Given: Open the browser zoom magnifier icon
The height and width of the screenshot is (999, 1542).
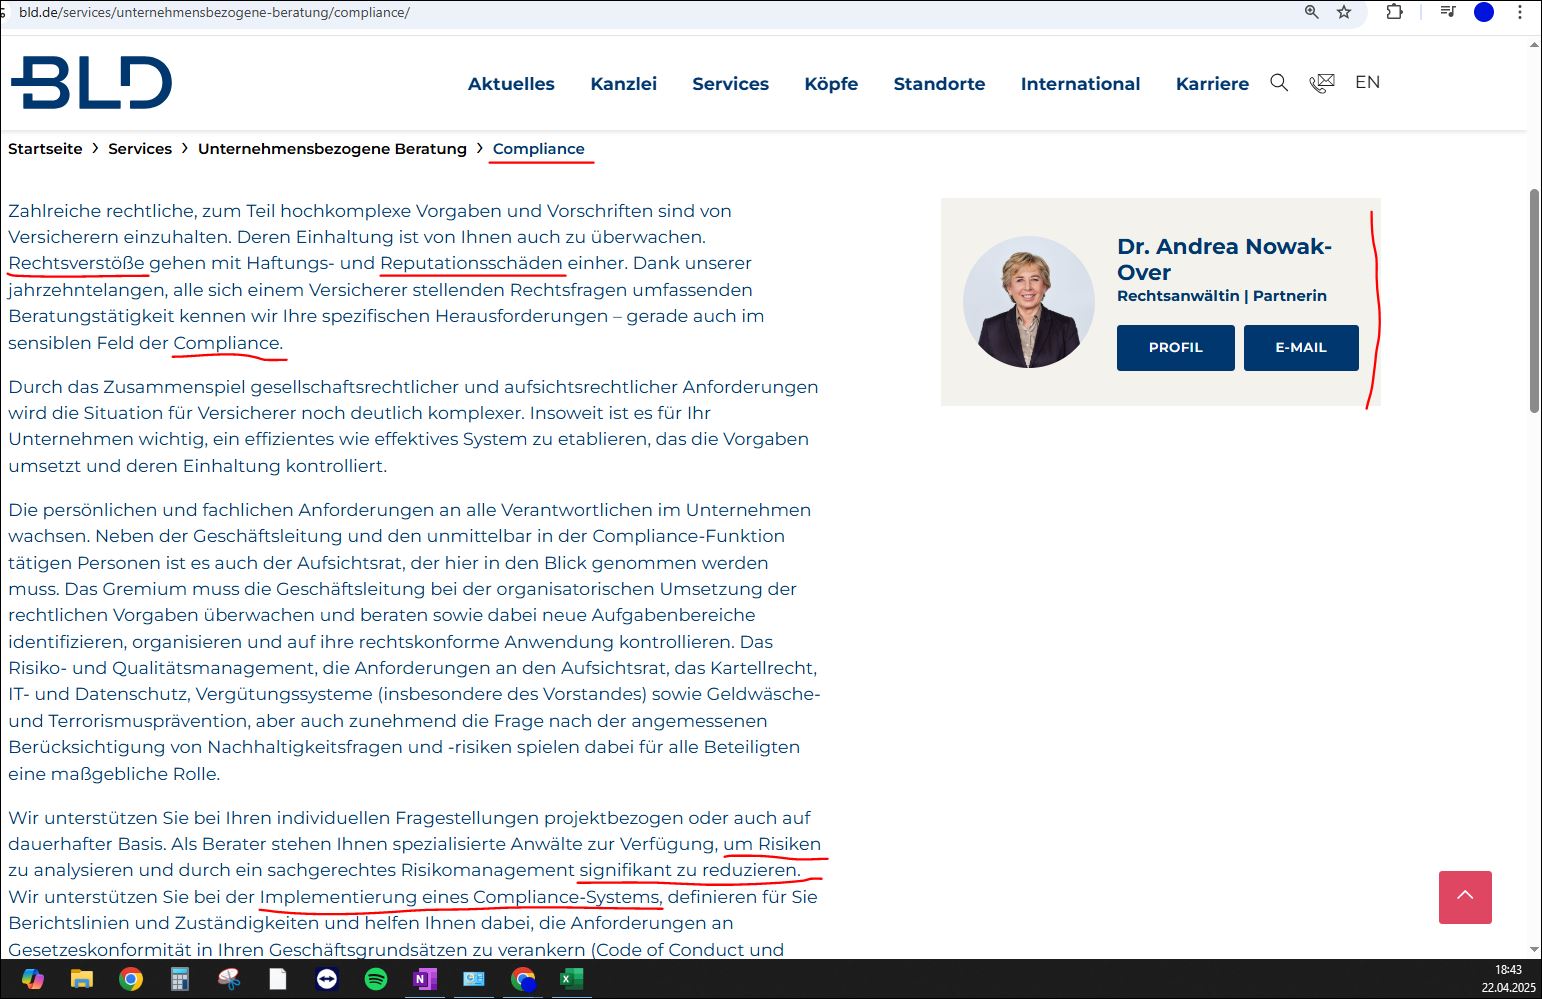Looking at the screenshot, I should point(1312,12).
